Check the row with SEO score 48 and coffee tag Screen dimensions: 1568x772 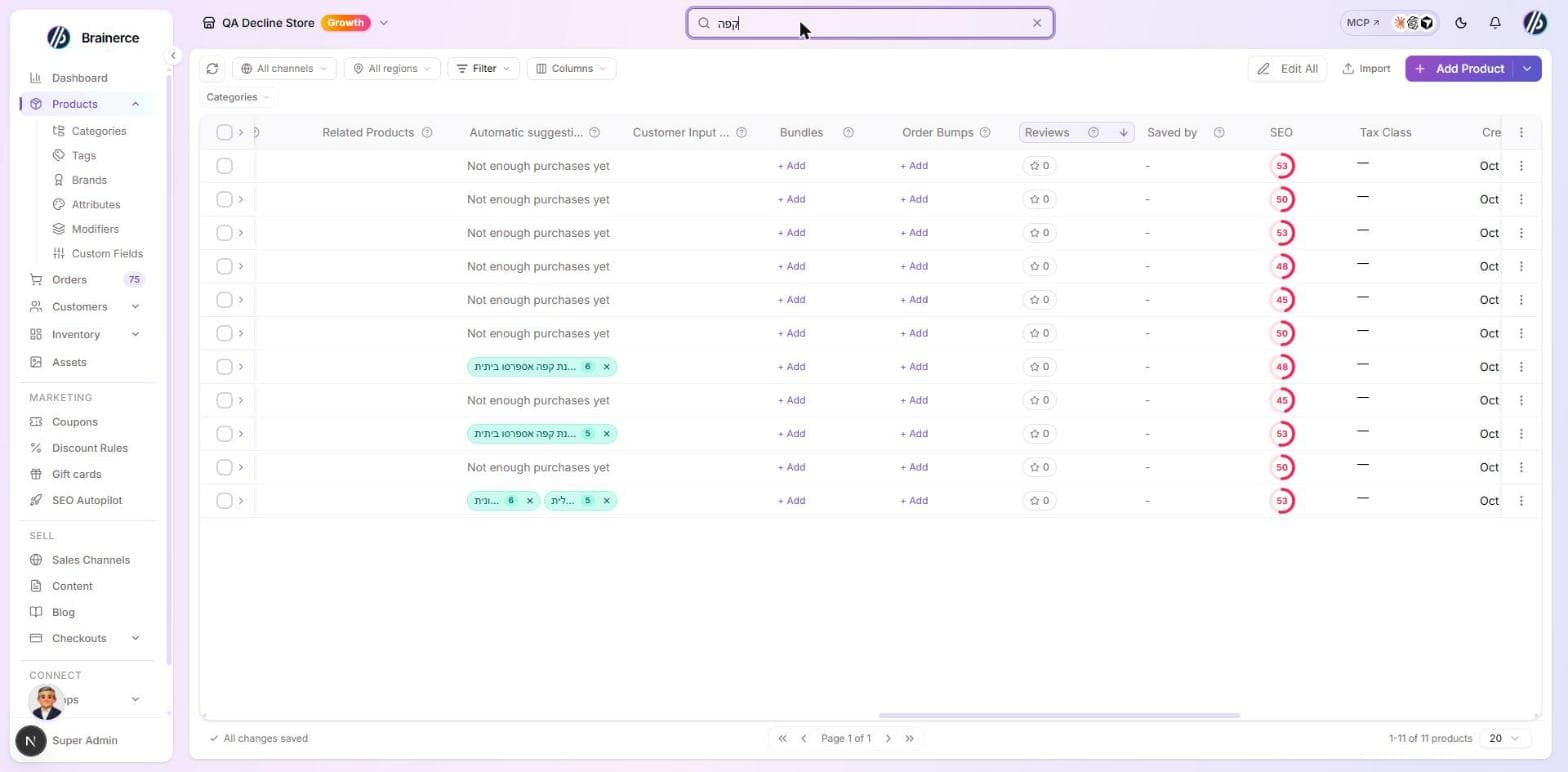(x=224, y=367)
